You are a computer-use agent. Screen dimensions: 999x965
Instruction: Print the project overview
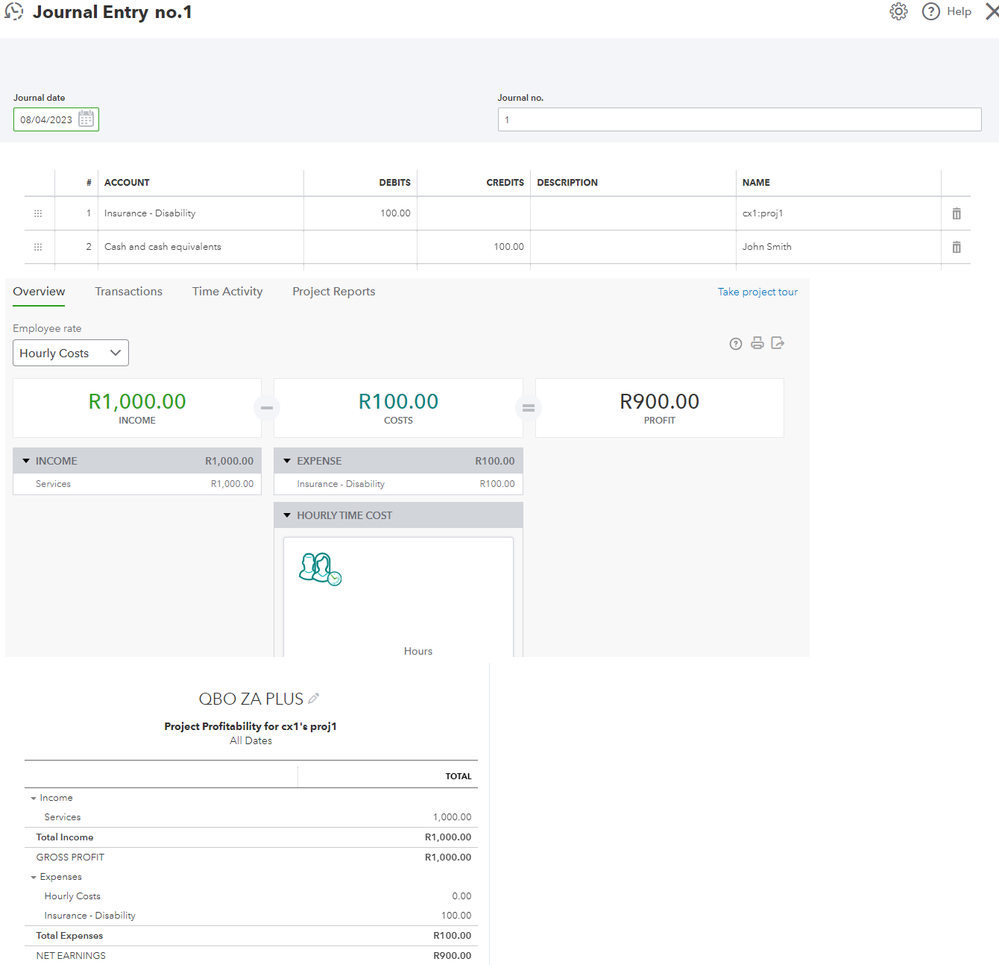click(757, 343)
